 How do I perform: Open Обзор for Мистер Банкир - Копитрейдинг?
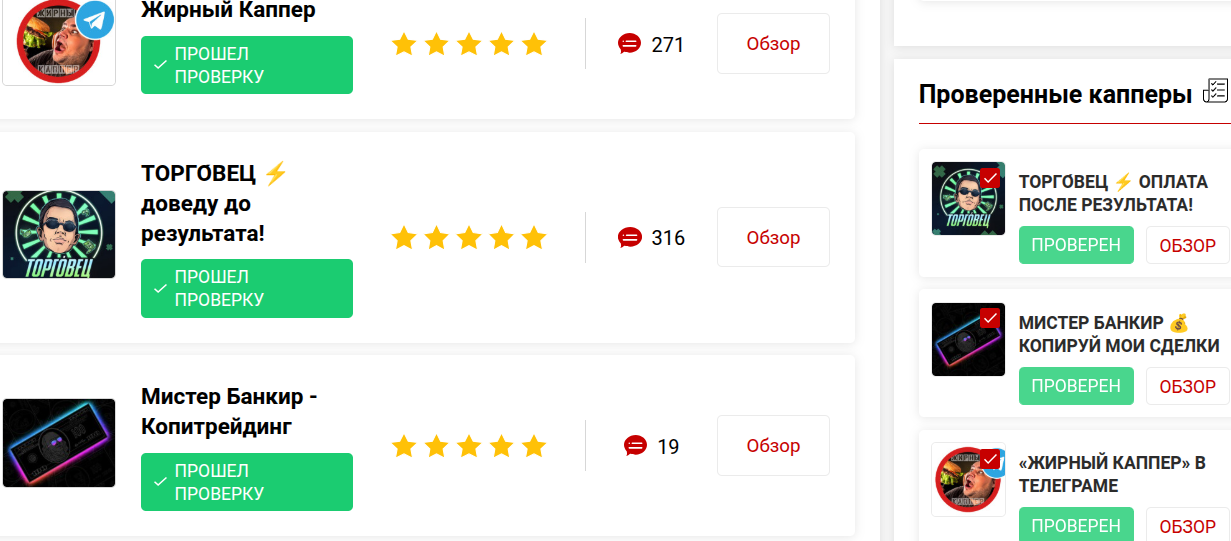click(773, 446)
